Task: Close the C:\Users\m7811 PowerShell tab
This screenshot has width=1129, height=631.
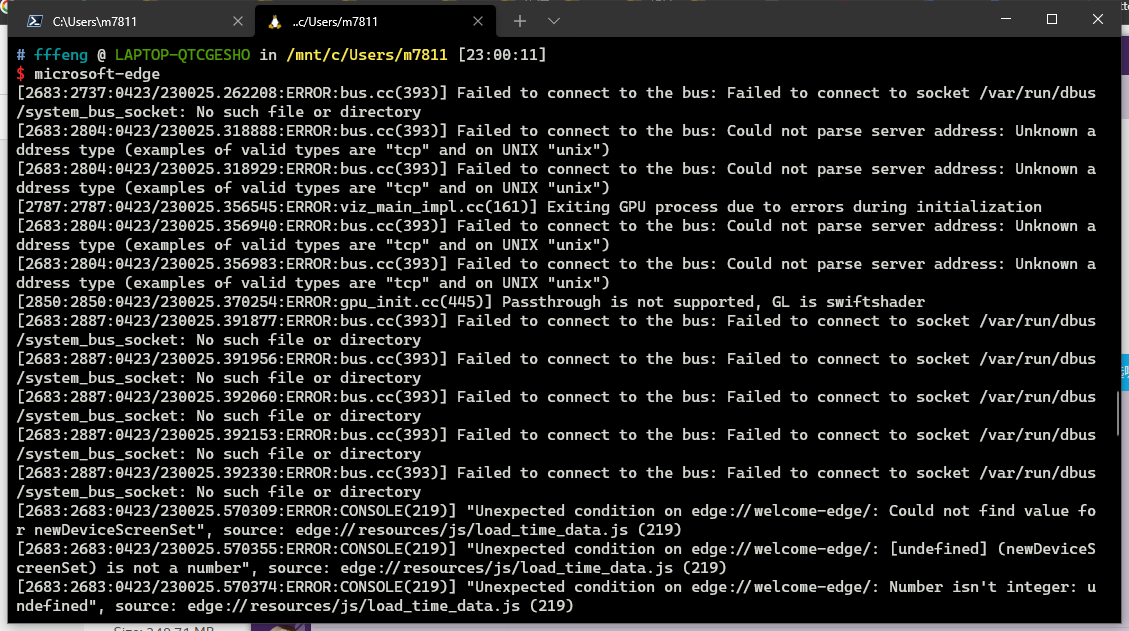Action: click(237, 21)
